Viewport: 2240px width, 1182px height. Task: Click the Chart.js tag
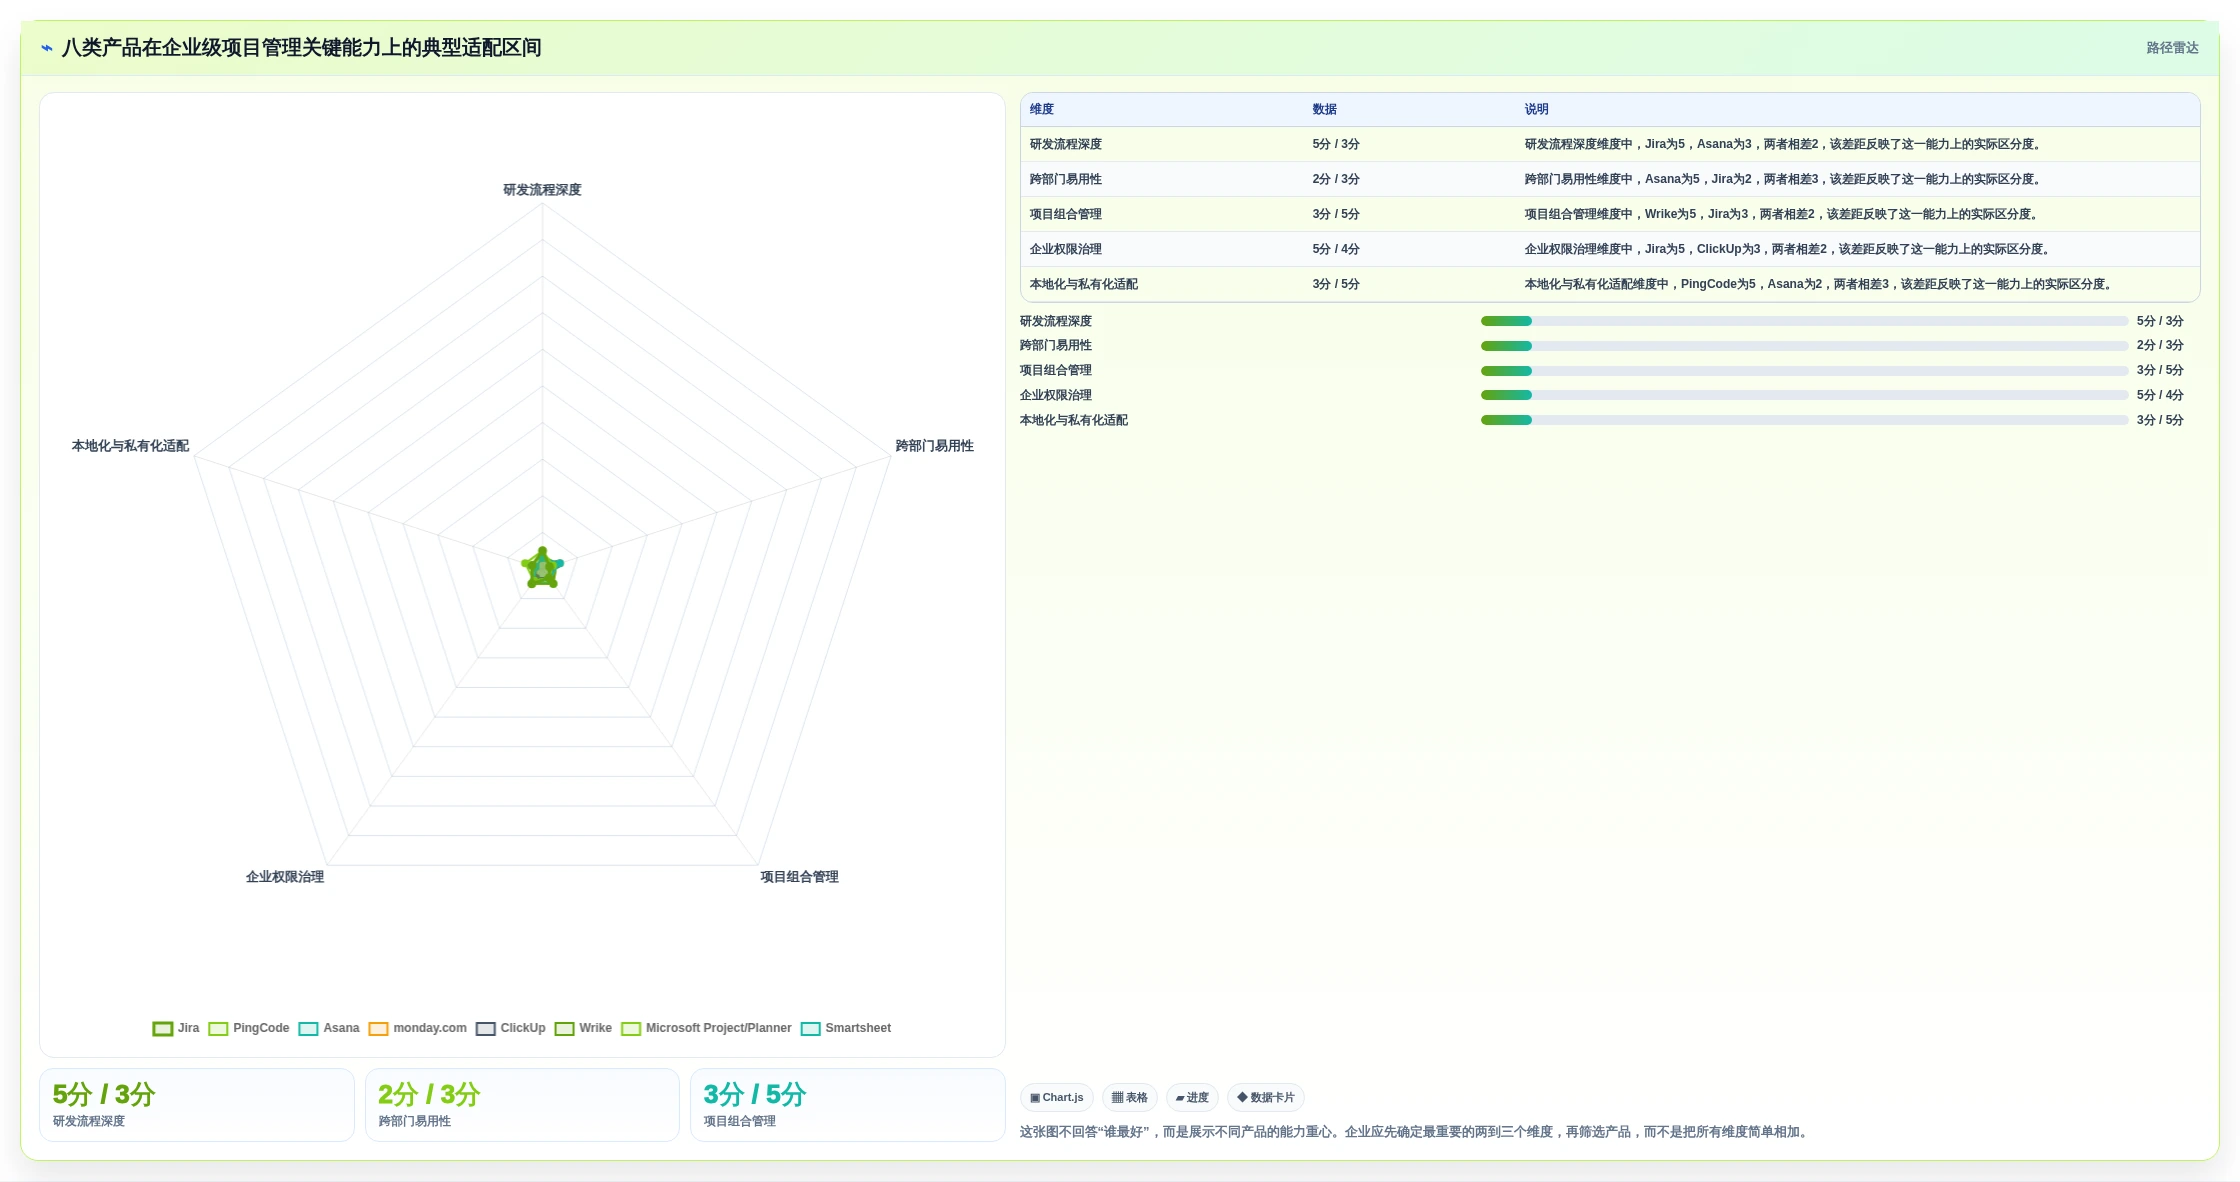(1057, 1097)
